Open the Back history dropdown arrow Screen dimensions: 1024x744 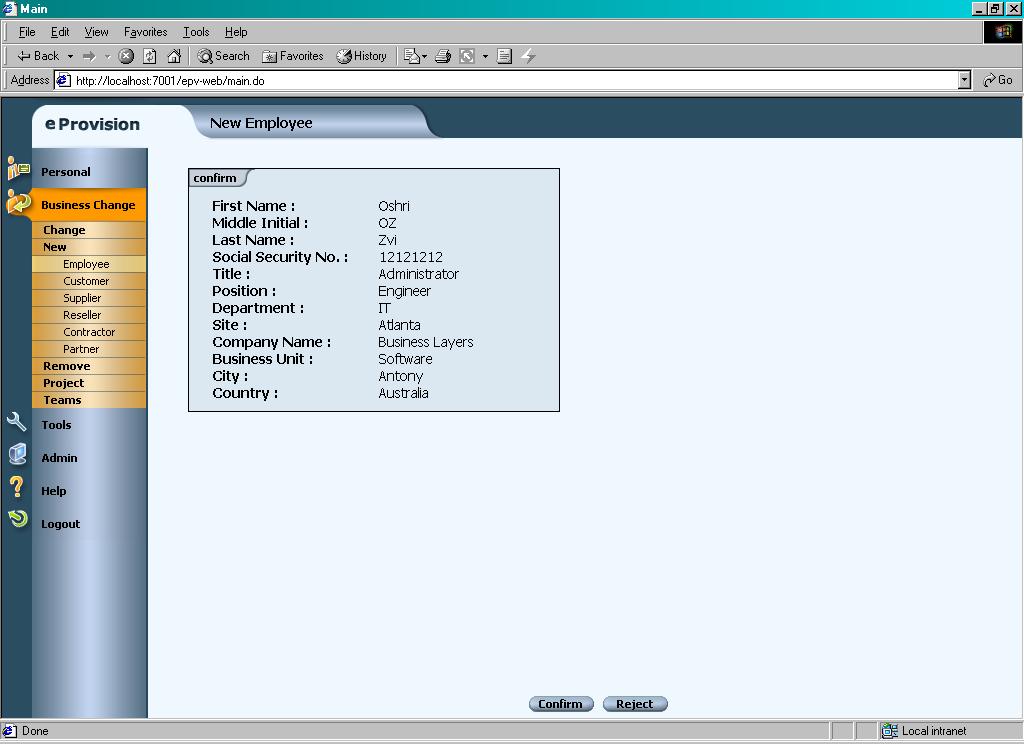coord(70,56)
